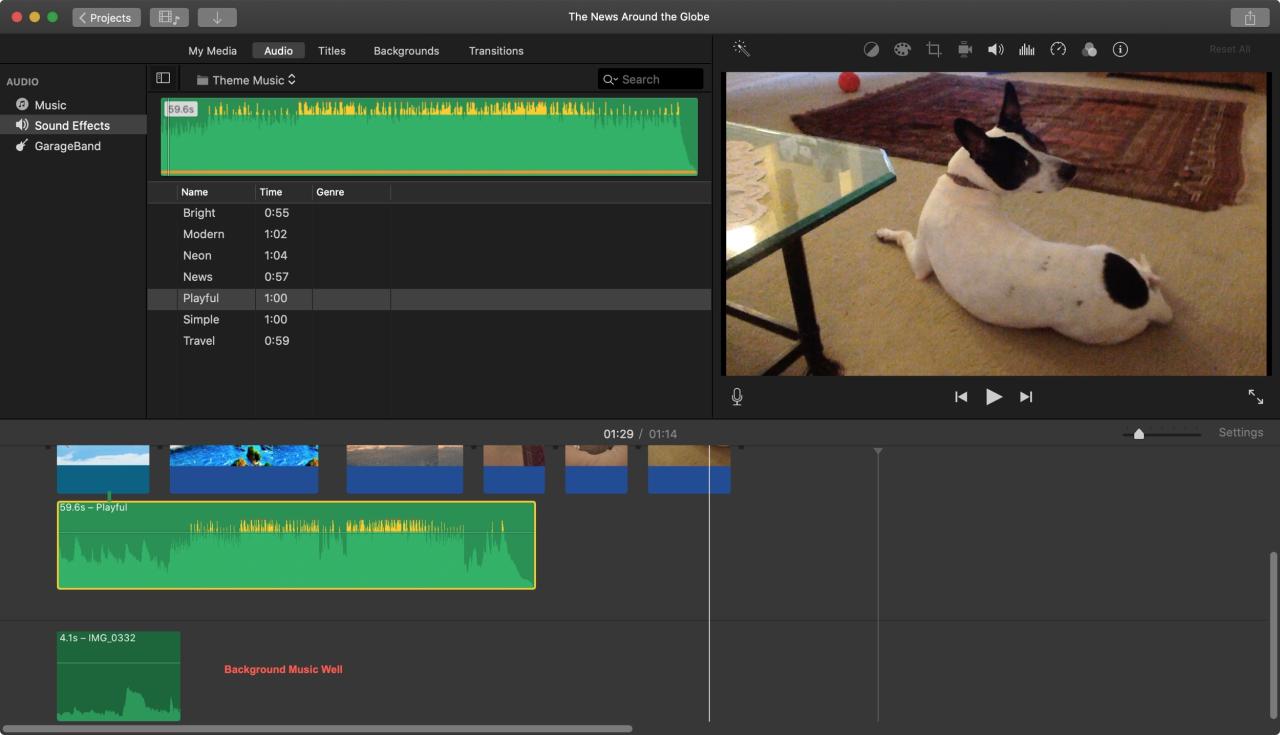The height and width of the screenshot is (735, 1280).
Task: Show clip information with the info icon
Action: (1120, 49)
